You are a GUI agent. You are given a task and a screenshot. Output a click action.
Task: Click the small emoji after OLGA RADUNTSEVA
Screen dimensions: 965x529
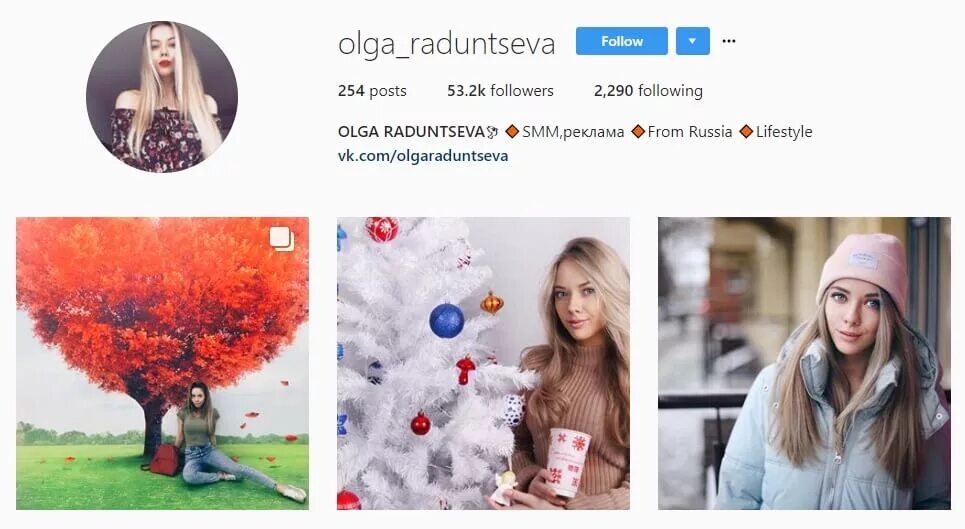tap(492, 132)
